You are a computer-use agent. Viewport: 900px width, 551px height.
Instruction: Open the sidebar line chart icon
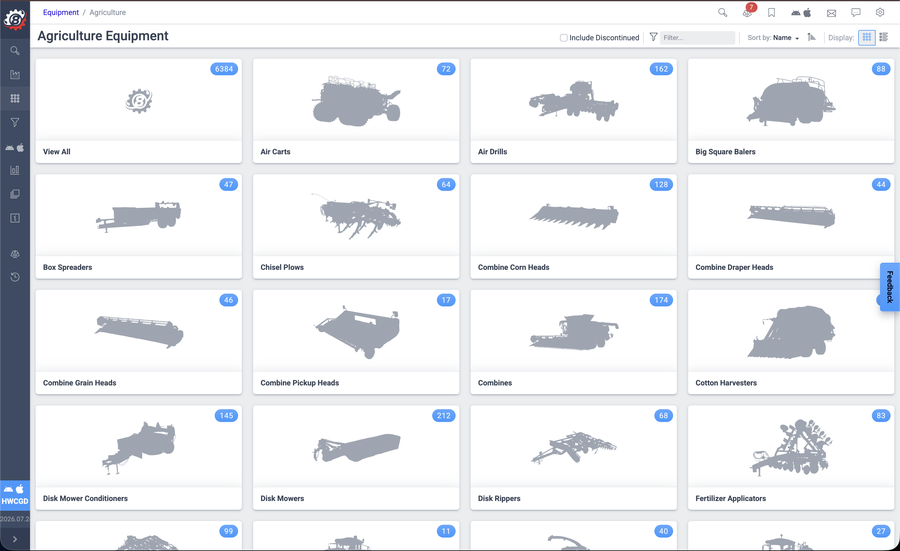(15, 75)
